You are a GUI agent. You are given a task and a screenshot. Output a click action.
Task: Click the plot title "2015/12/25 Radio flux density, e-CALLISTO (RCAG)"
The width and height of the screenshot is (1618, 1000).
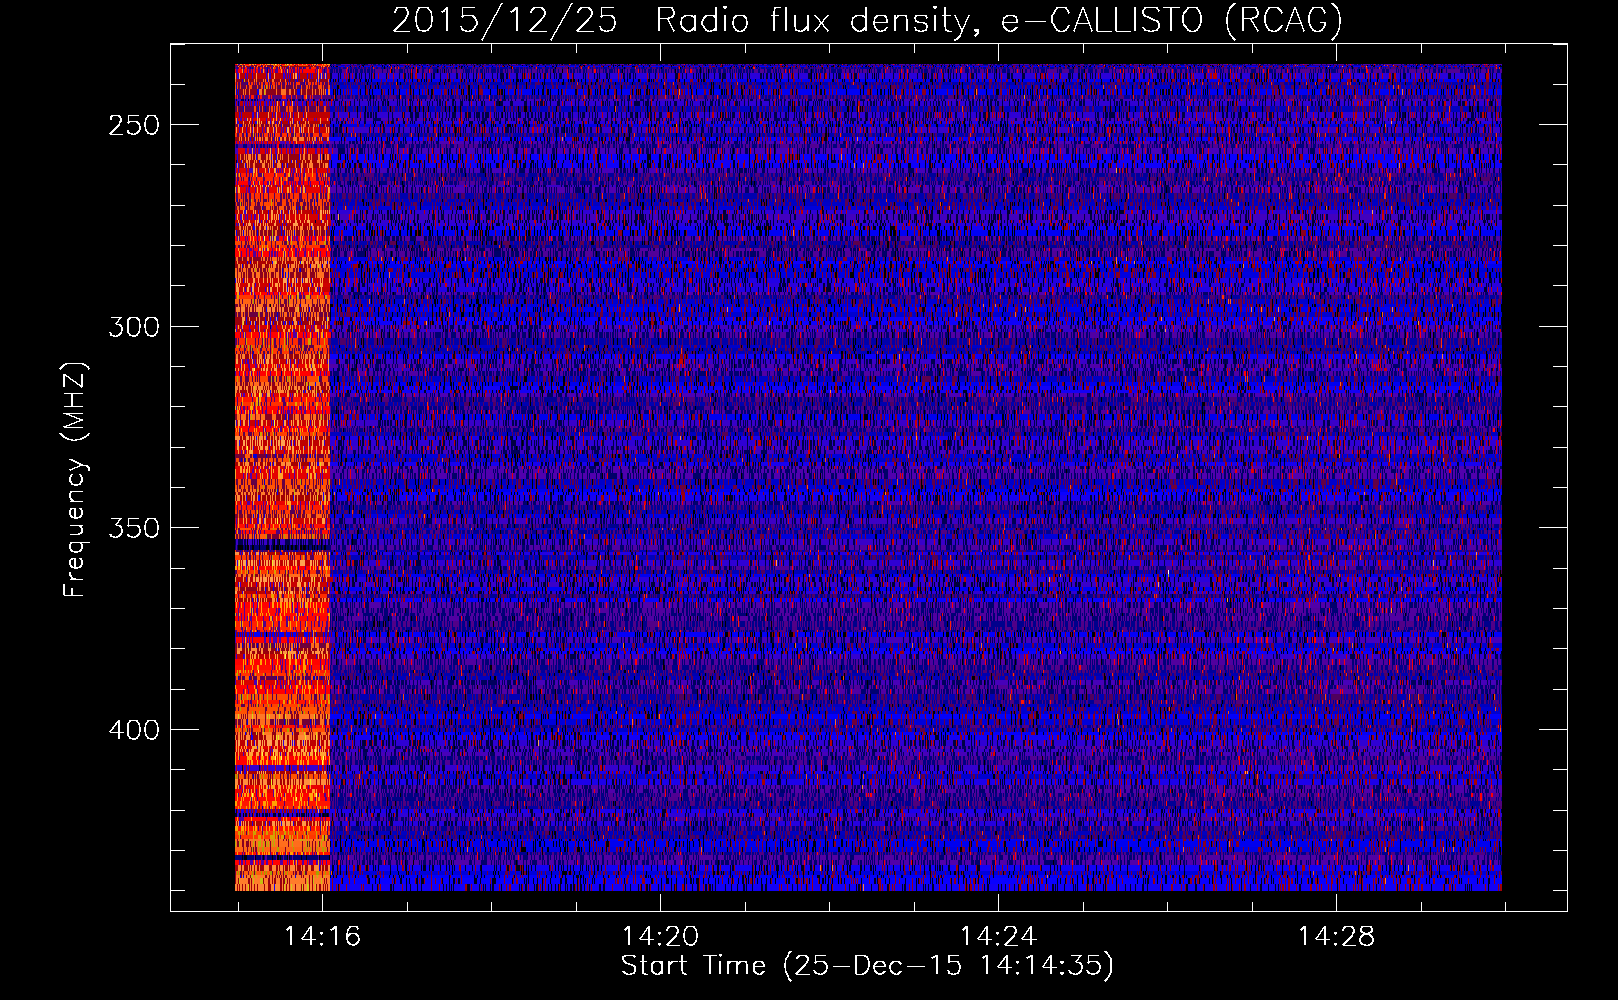(867, 20)
